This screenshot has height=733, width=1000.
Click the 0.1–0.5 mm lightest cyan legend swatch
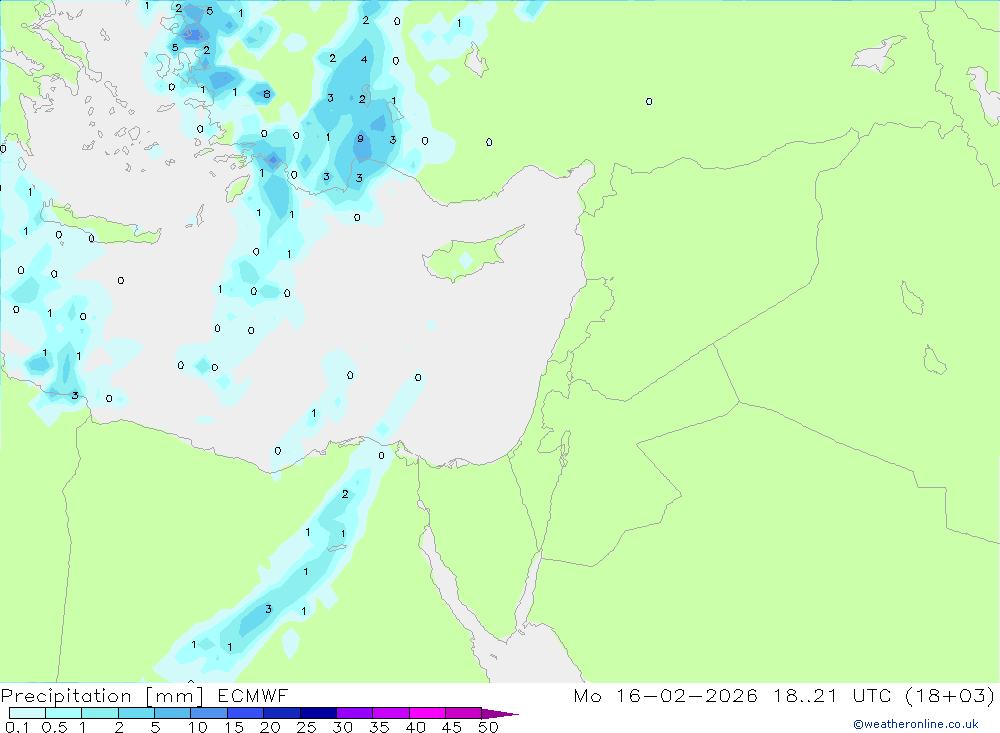click(x=27, y=713)
